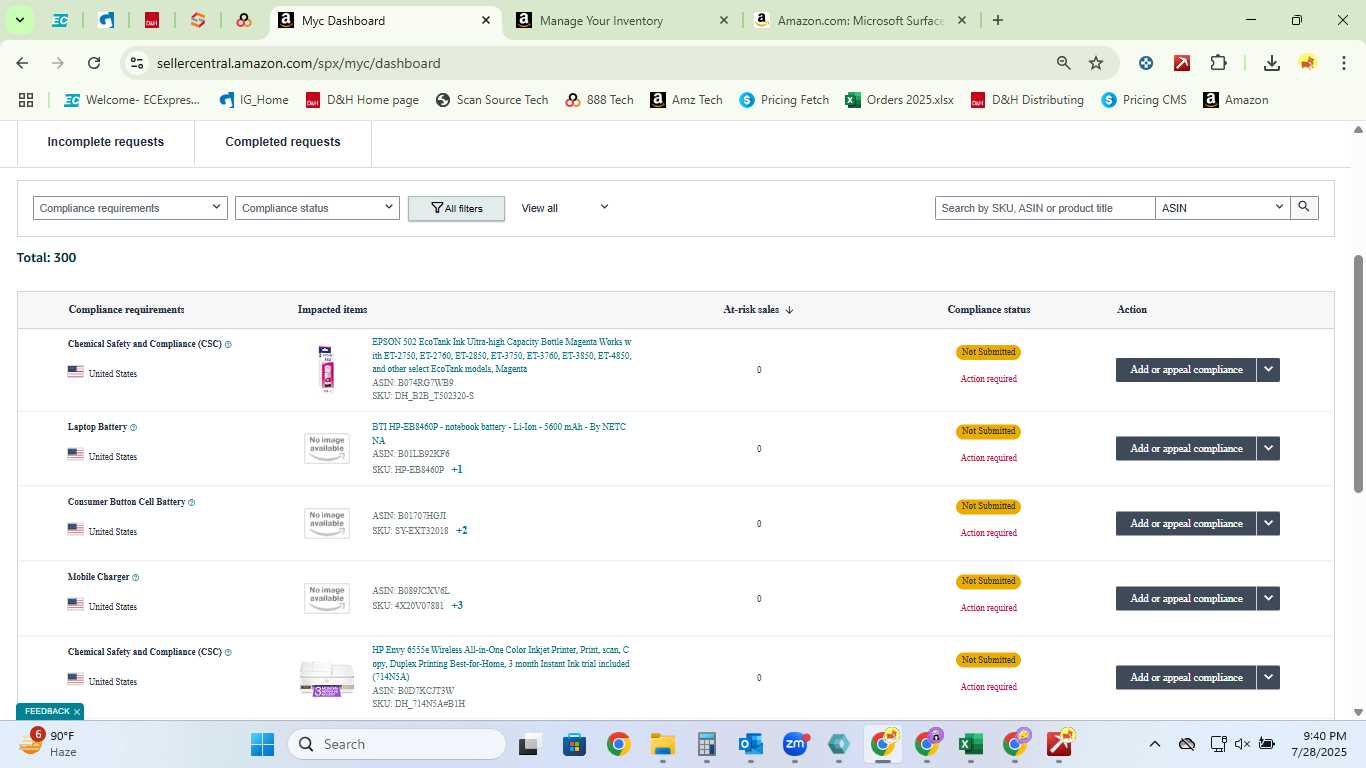The width and height of the screenshot is (1366, 768).
Task: Open zoom magnifier in address bar
Action: tap(1064, 63)
